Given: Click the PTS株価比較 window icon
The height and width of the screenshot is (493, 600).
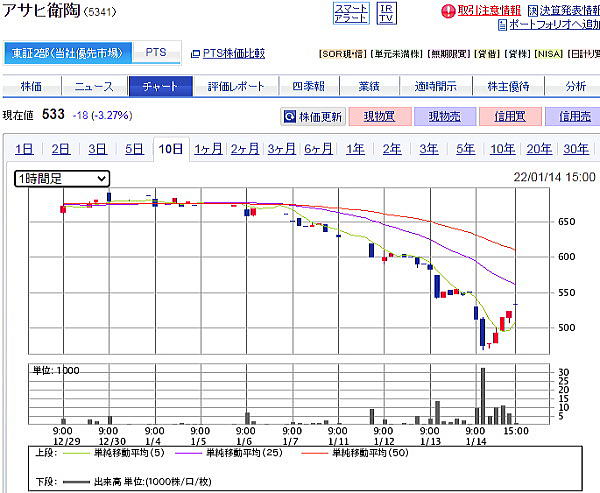Looking at the screenshot, I should [x=194, y=53].
